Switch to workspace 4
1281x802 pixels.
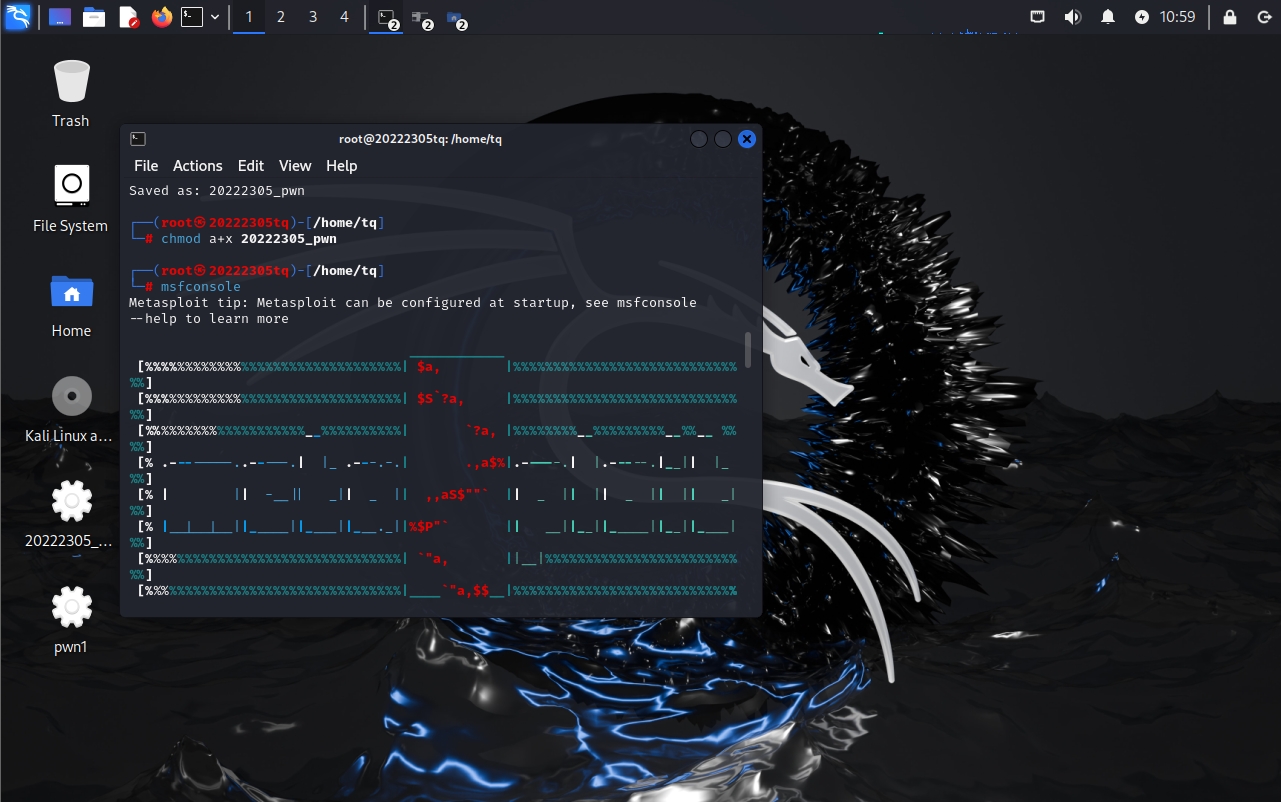345,17
